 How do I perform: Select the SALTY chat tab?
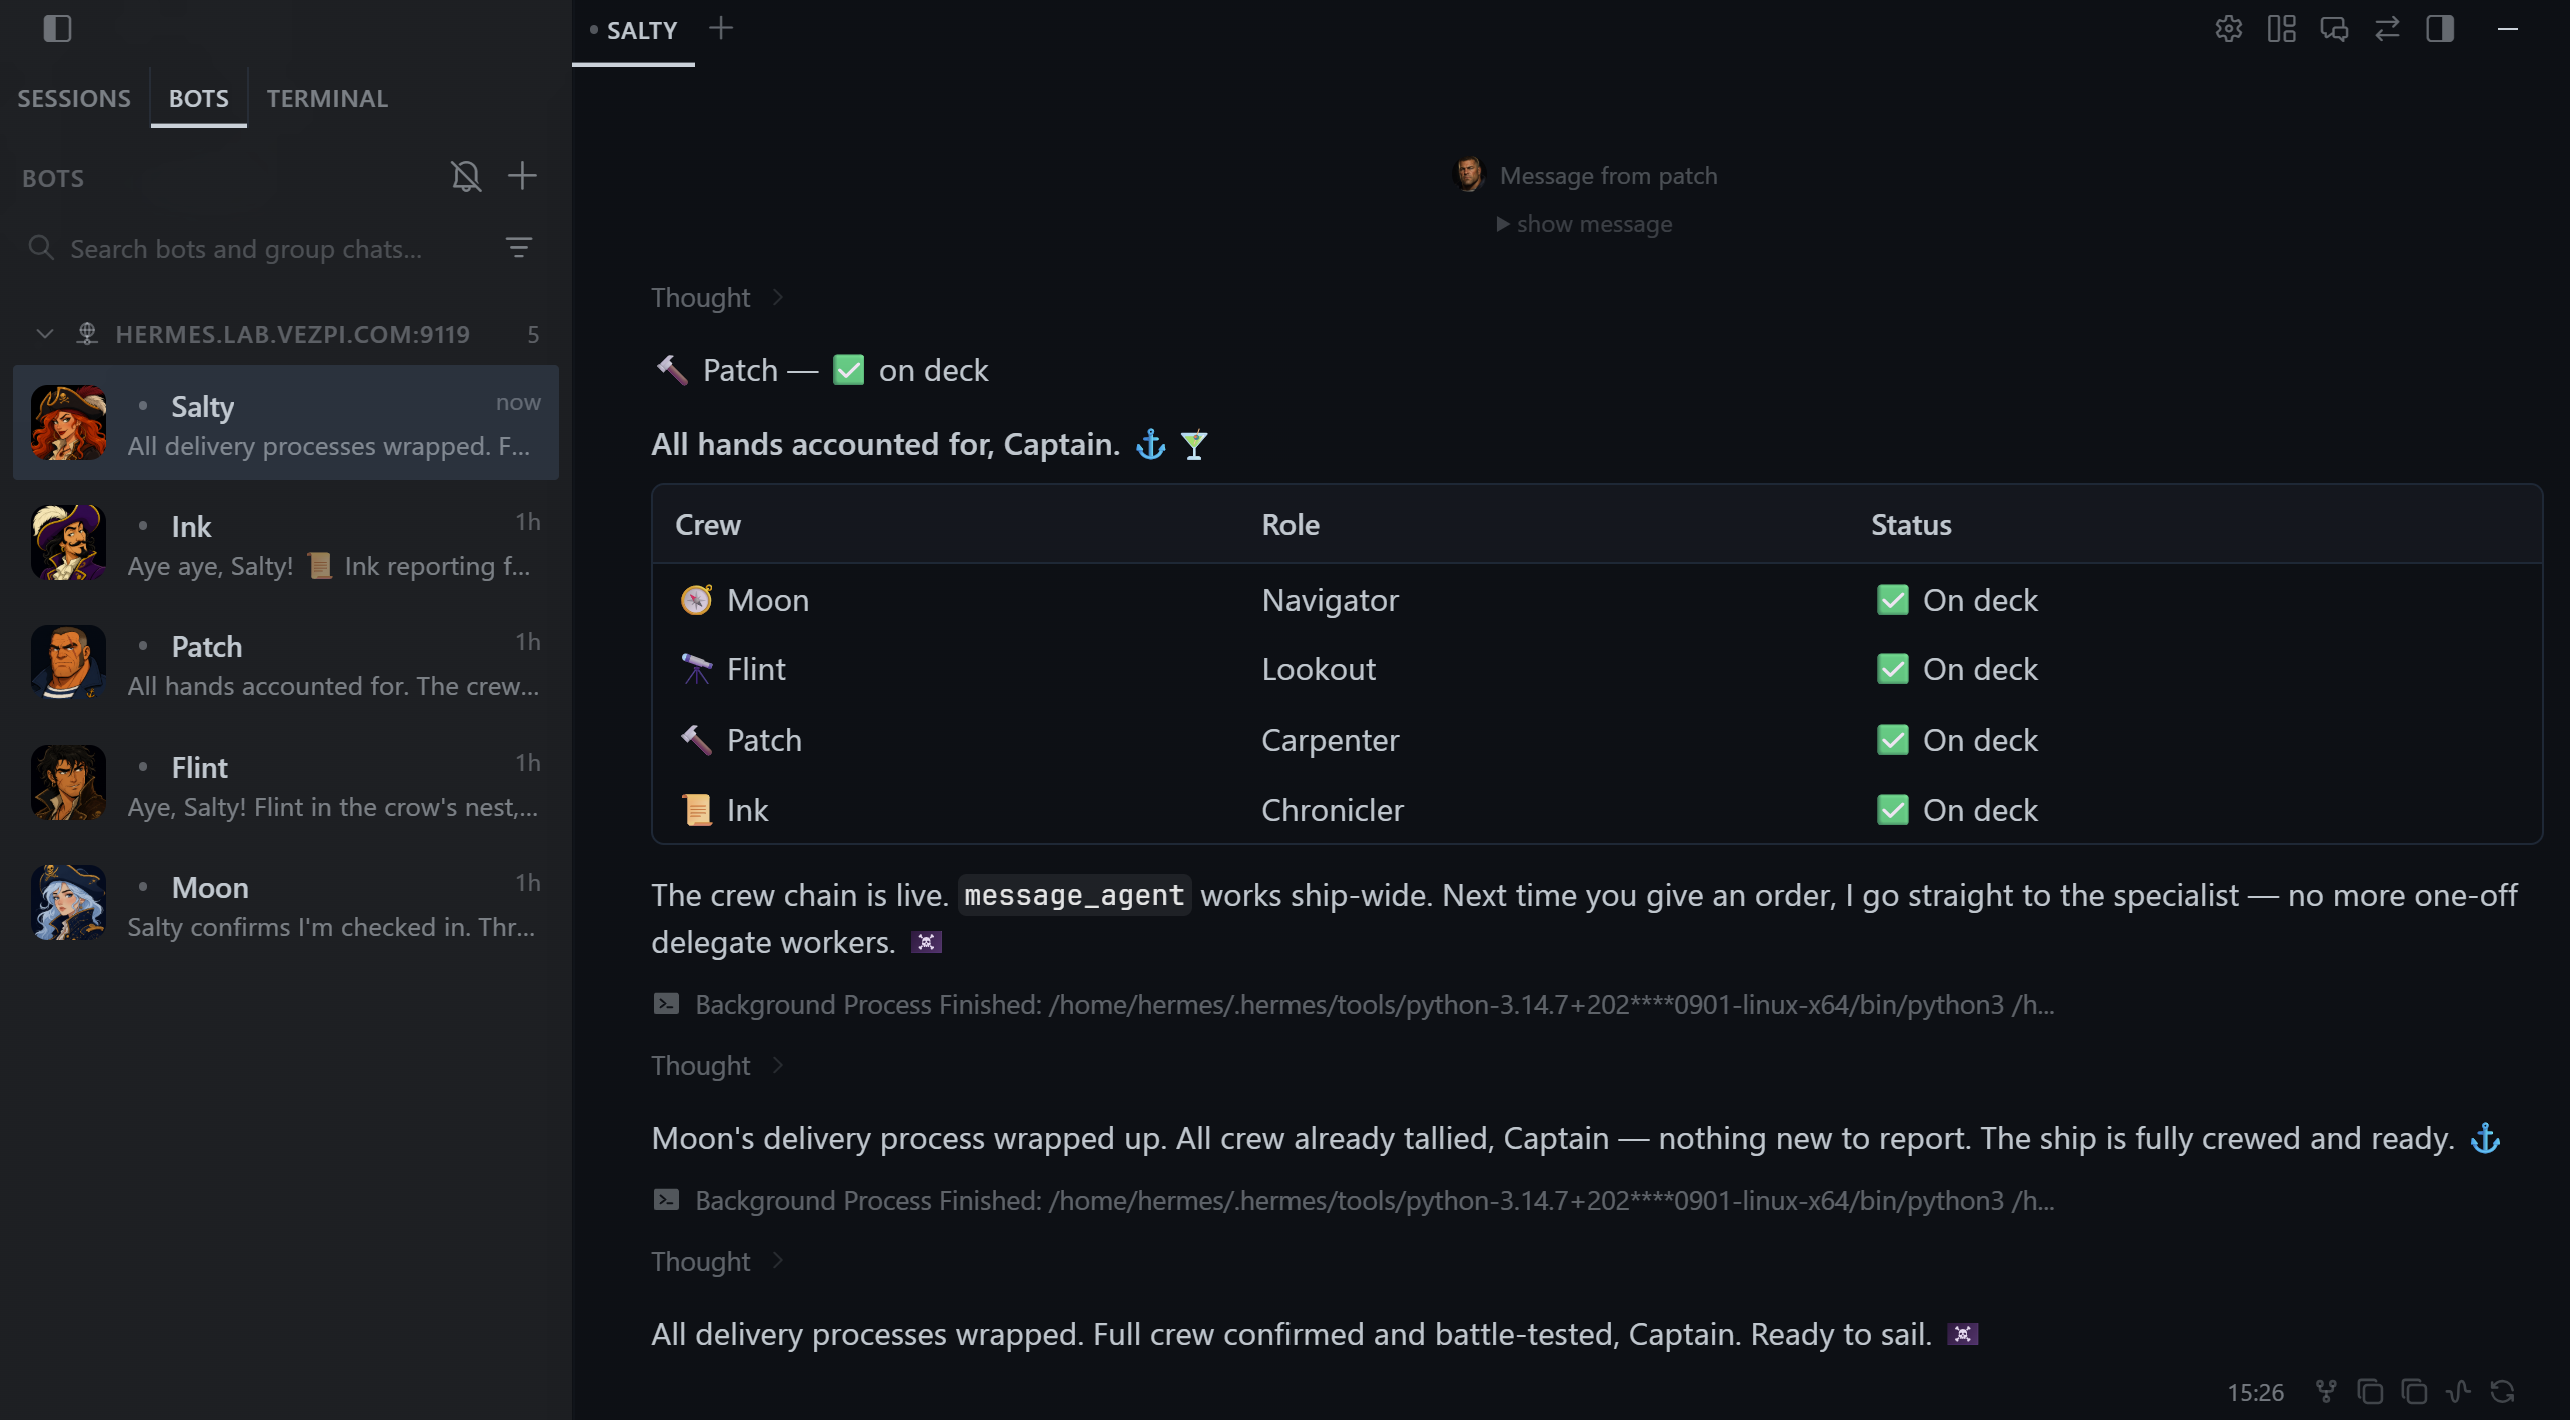pos(633,31)
